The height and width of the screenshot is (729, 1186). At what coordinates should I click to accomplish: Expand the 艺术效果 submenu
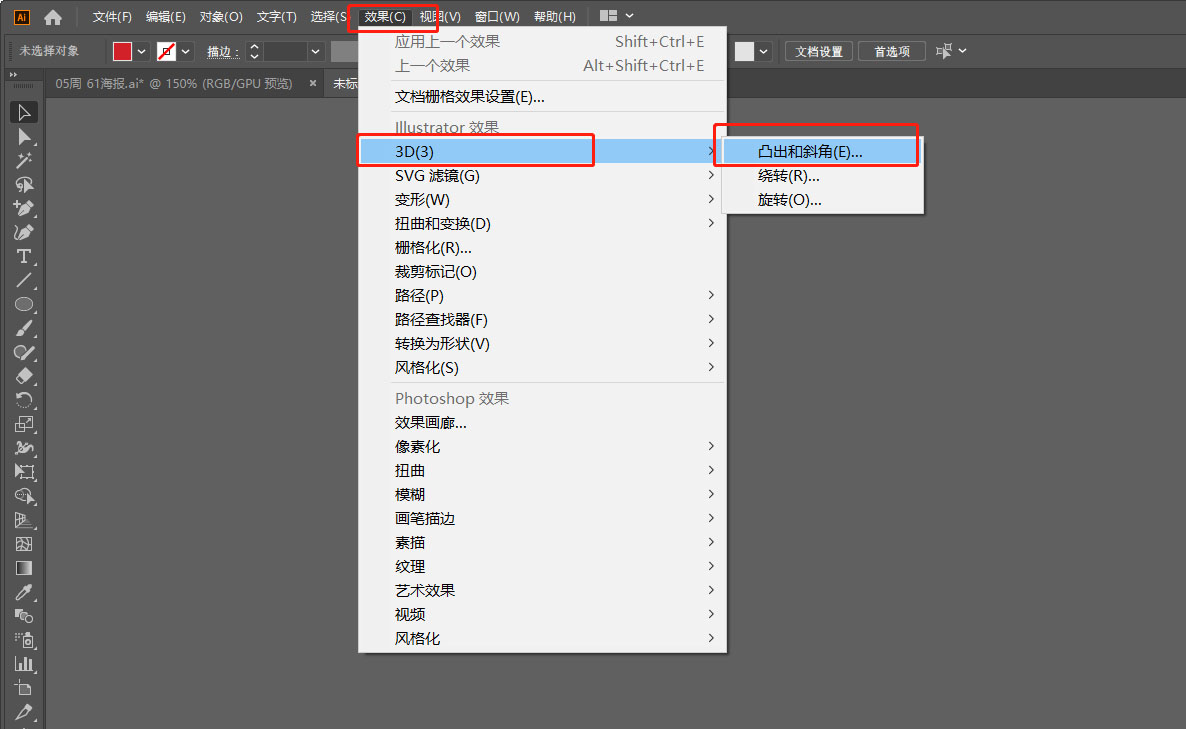pyautogui.click(x=542, y=591)
